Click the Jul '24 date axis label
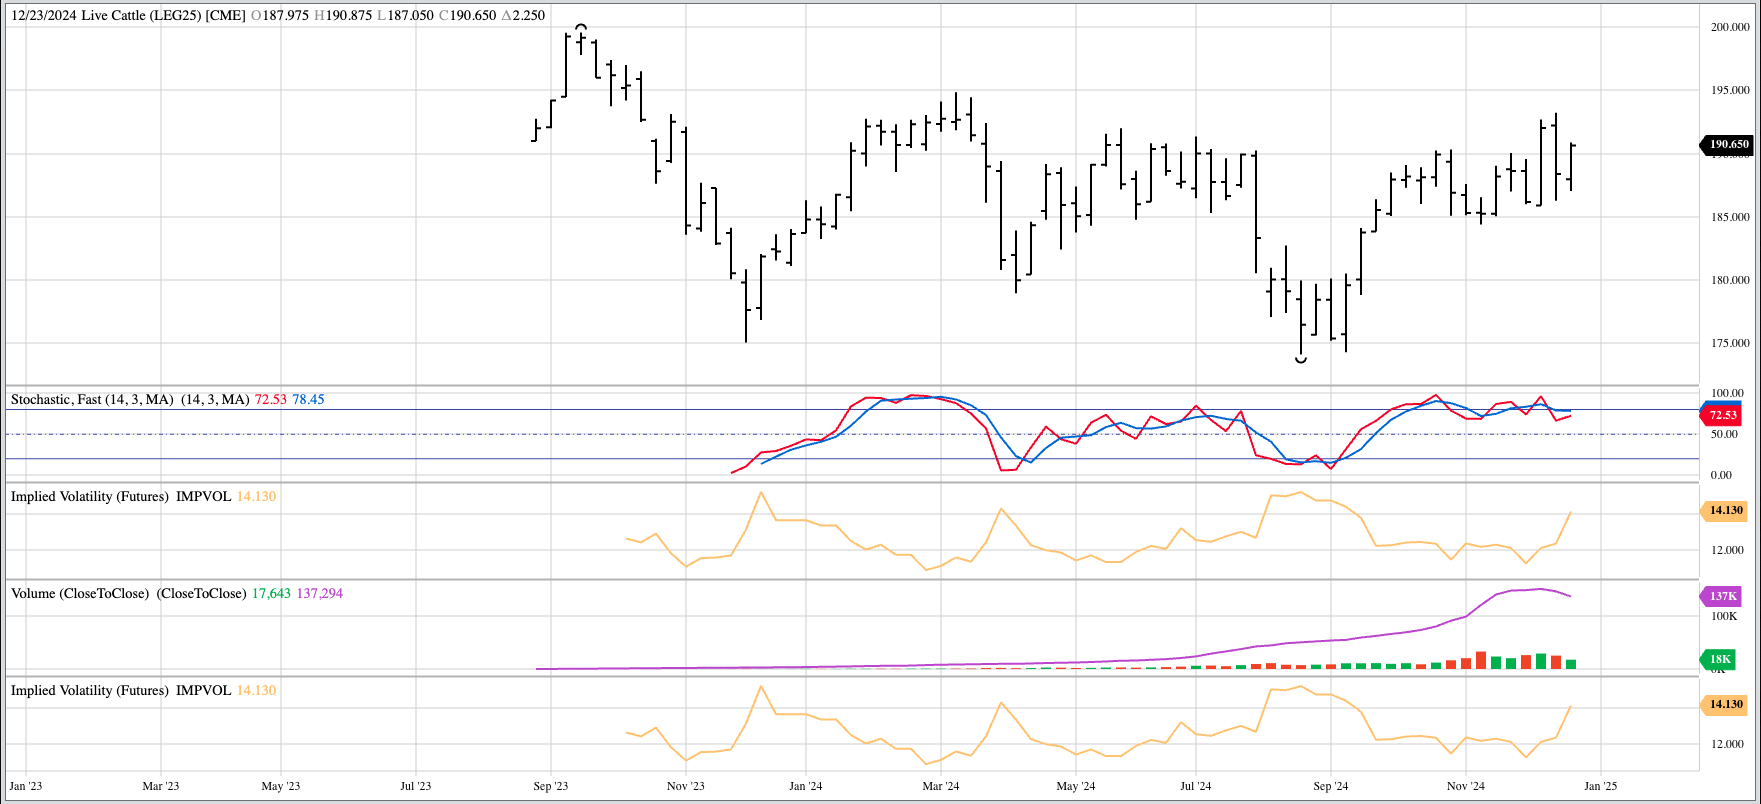The width and height of the screenshot is (1761, 804). [1195, 786]
